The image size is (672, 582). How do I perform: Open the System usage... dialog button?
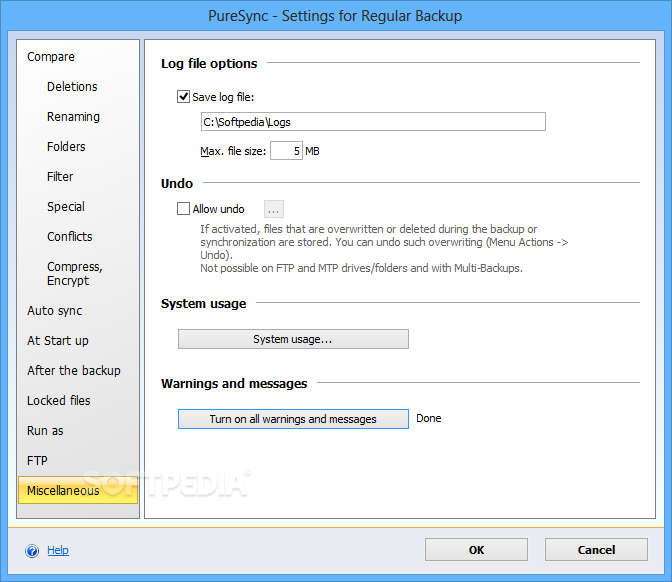[293, 339]
